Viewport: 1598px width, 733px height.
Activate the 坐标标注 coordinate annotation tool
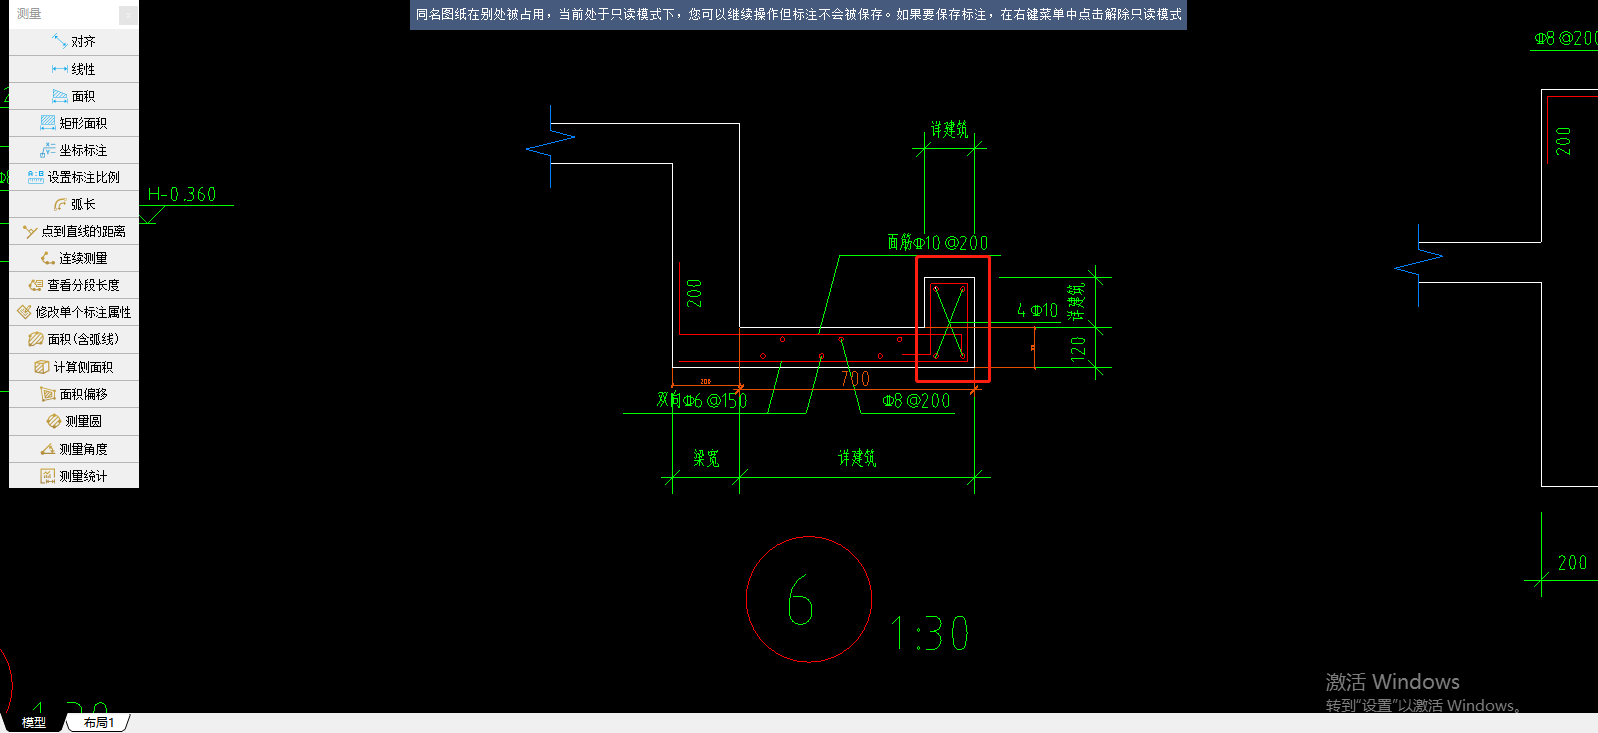coord(74,150)
